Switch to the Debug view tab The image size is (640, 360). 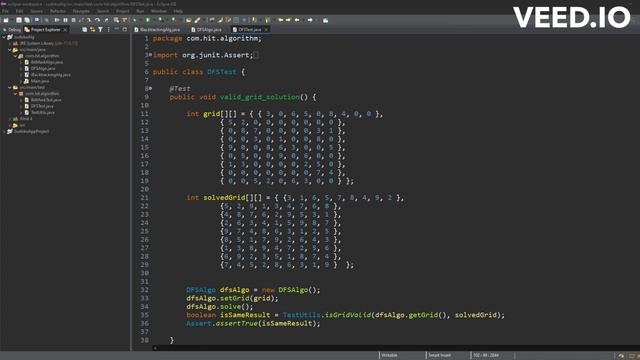pos(11,29)
